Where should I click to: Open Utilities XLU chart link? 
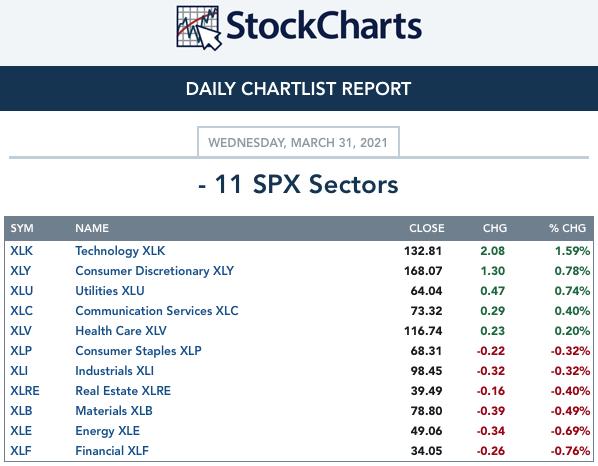point(110,291)
